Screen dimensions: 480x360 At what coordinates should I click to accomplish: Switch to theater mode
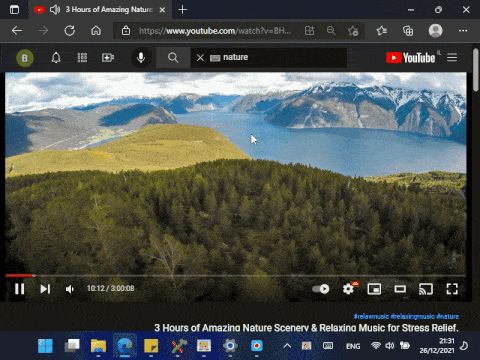[400, 289]
